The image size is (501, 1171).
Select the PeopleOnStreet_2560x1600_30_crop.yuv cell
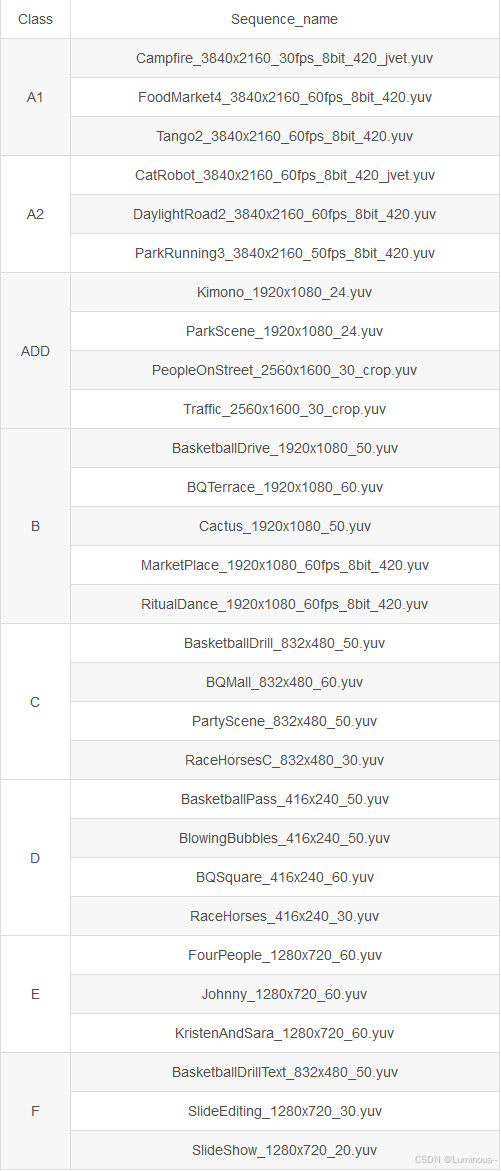(284, 370)
